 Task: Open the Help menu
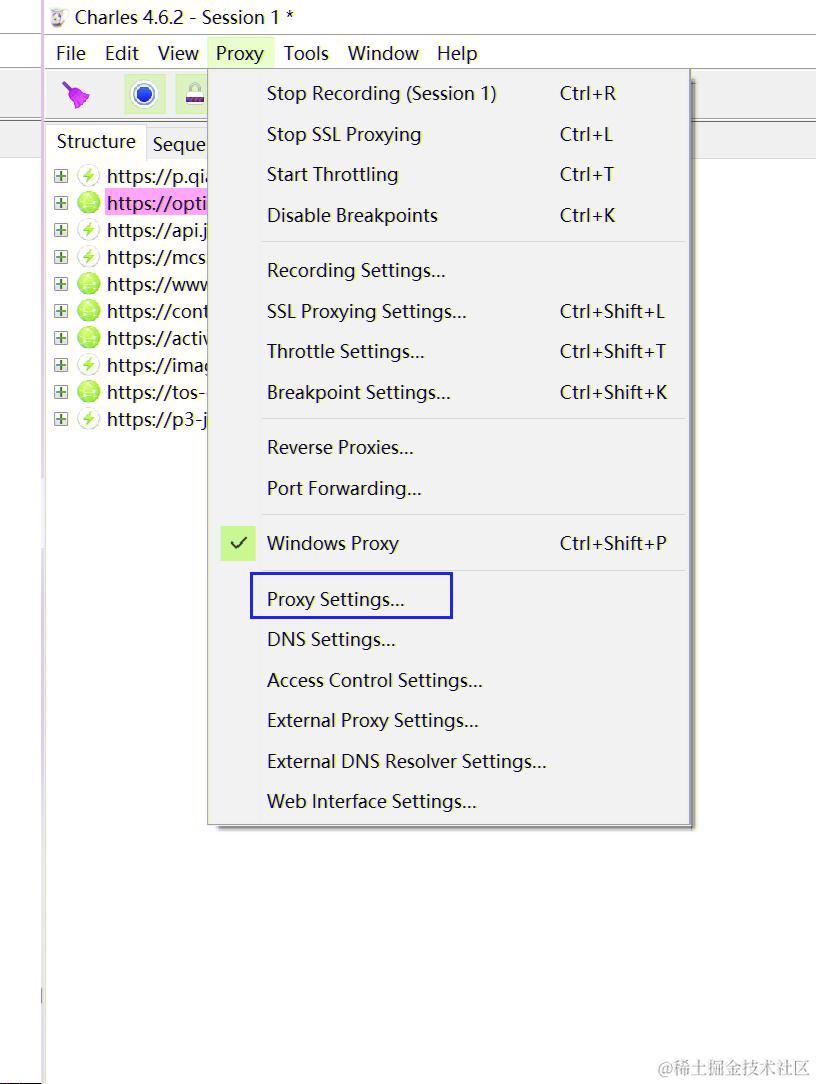[x=456, y=53]
